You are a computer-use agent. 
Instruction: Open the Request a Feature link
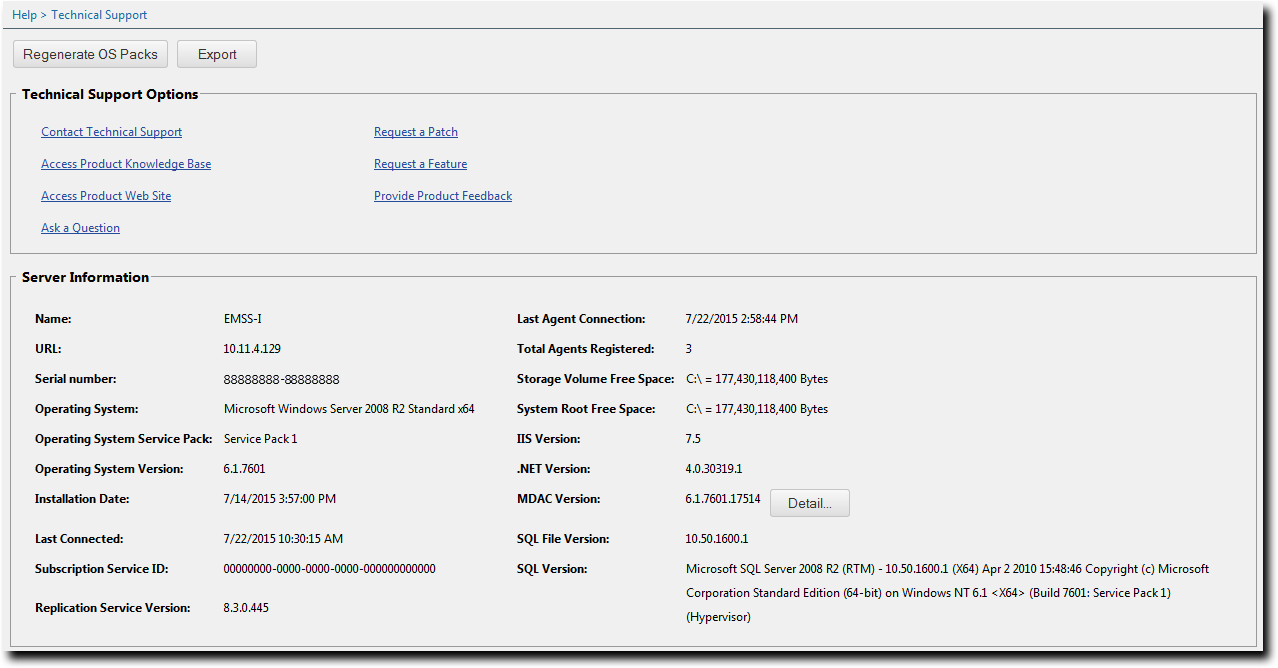420,164
